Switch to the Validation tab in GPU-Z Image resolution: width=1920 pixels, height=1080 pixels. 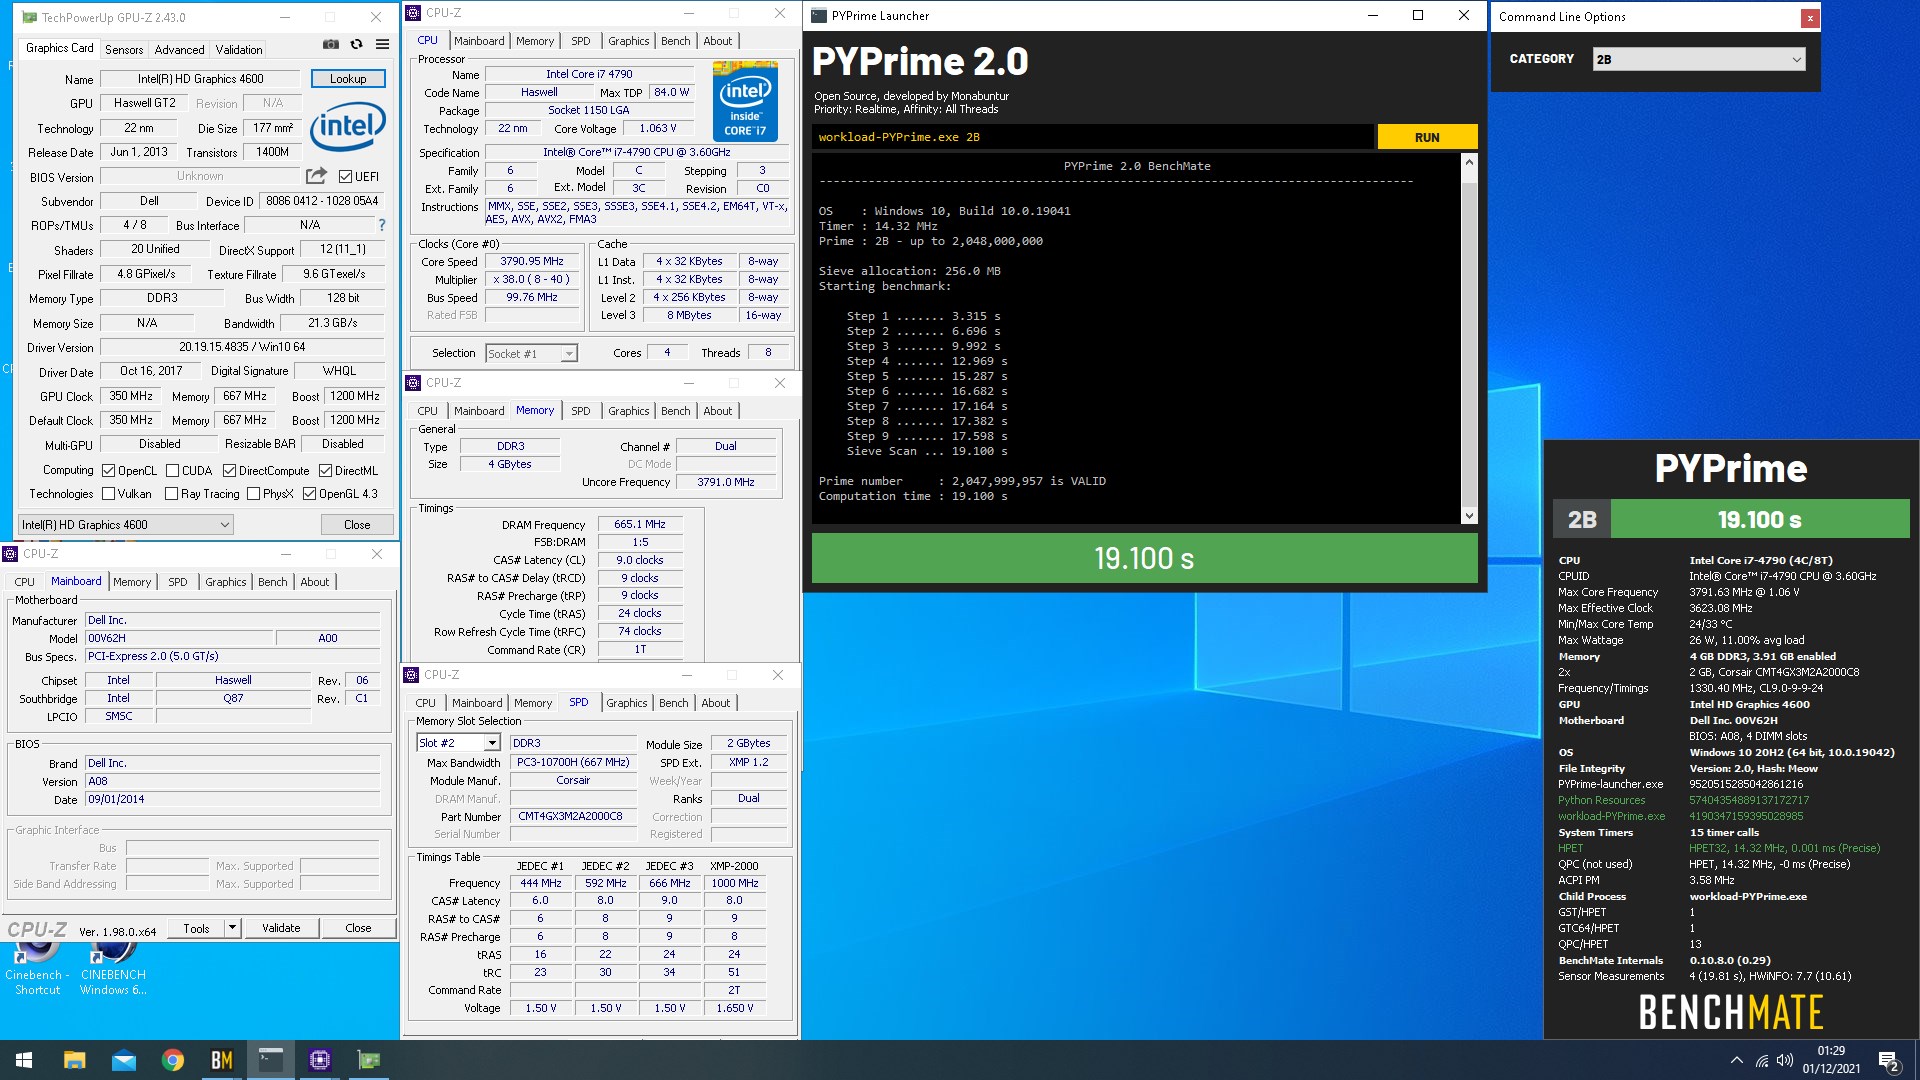(x=239, y=49)
